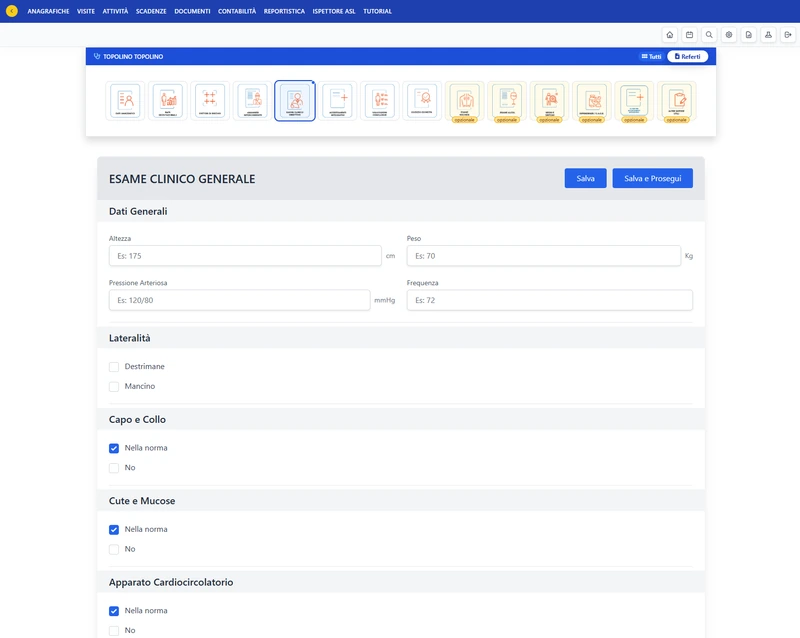This screenshot has width=800, height=638.
Task: Tick the Destrimane checkbox
Action: click(114, 367)
